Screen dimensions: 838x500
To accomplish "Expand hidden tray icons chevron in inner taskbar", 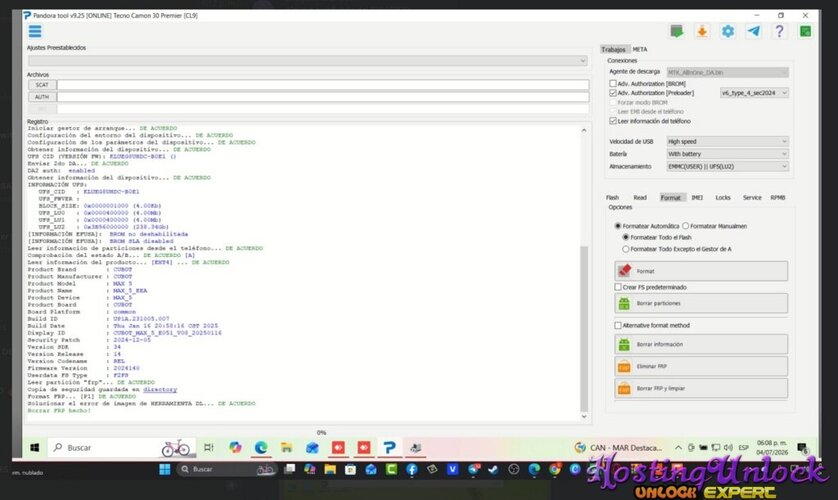I will 678,448.
